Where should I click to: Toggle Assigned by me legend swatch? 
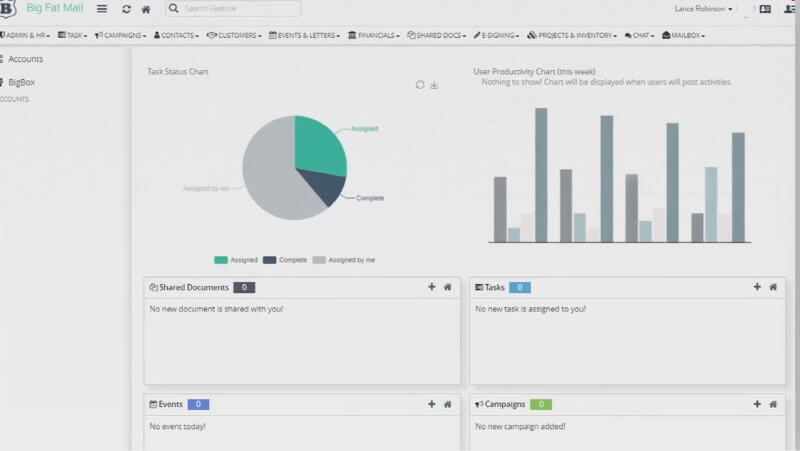[x=319, y=260]
